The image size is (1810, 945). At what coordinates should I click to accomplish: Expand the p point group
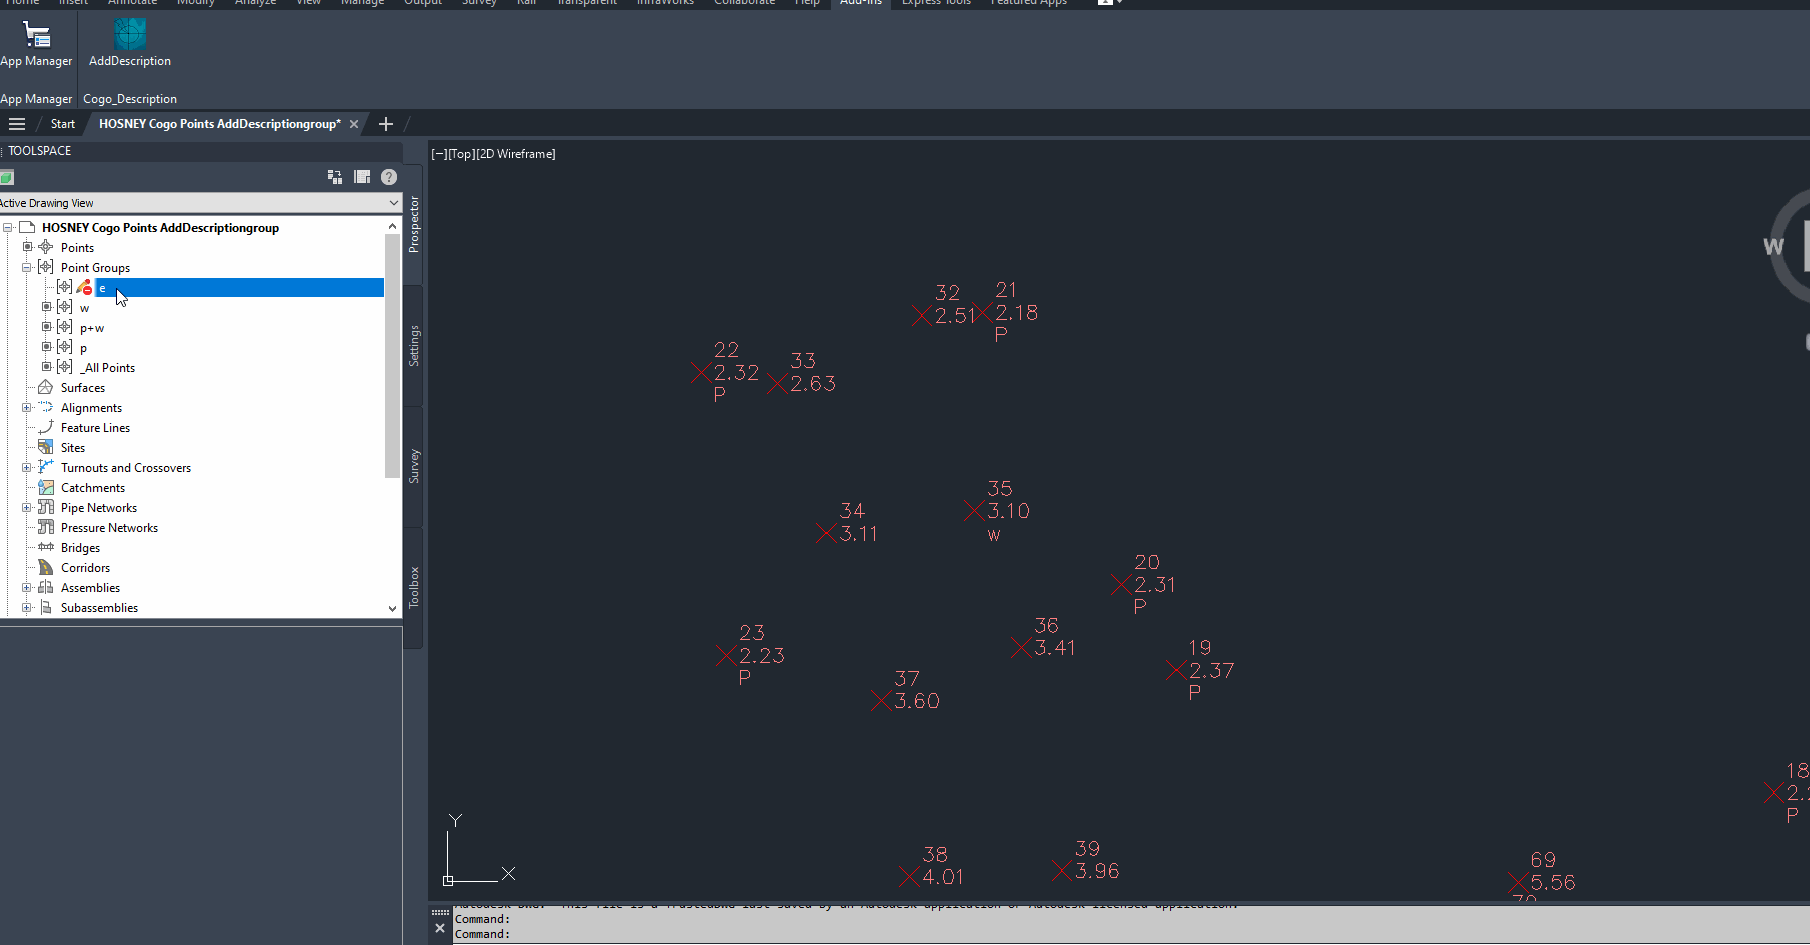(x=46, y=347)
